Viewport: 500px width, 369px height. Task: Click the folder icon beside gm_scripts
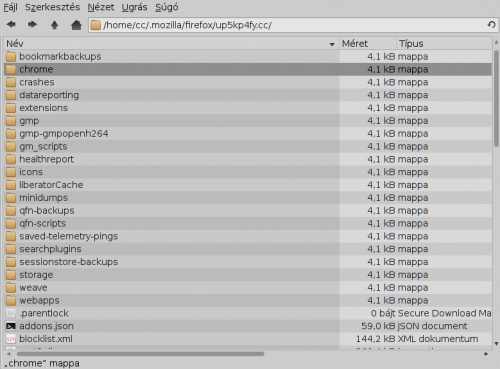click(11, 146)
